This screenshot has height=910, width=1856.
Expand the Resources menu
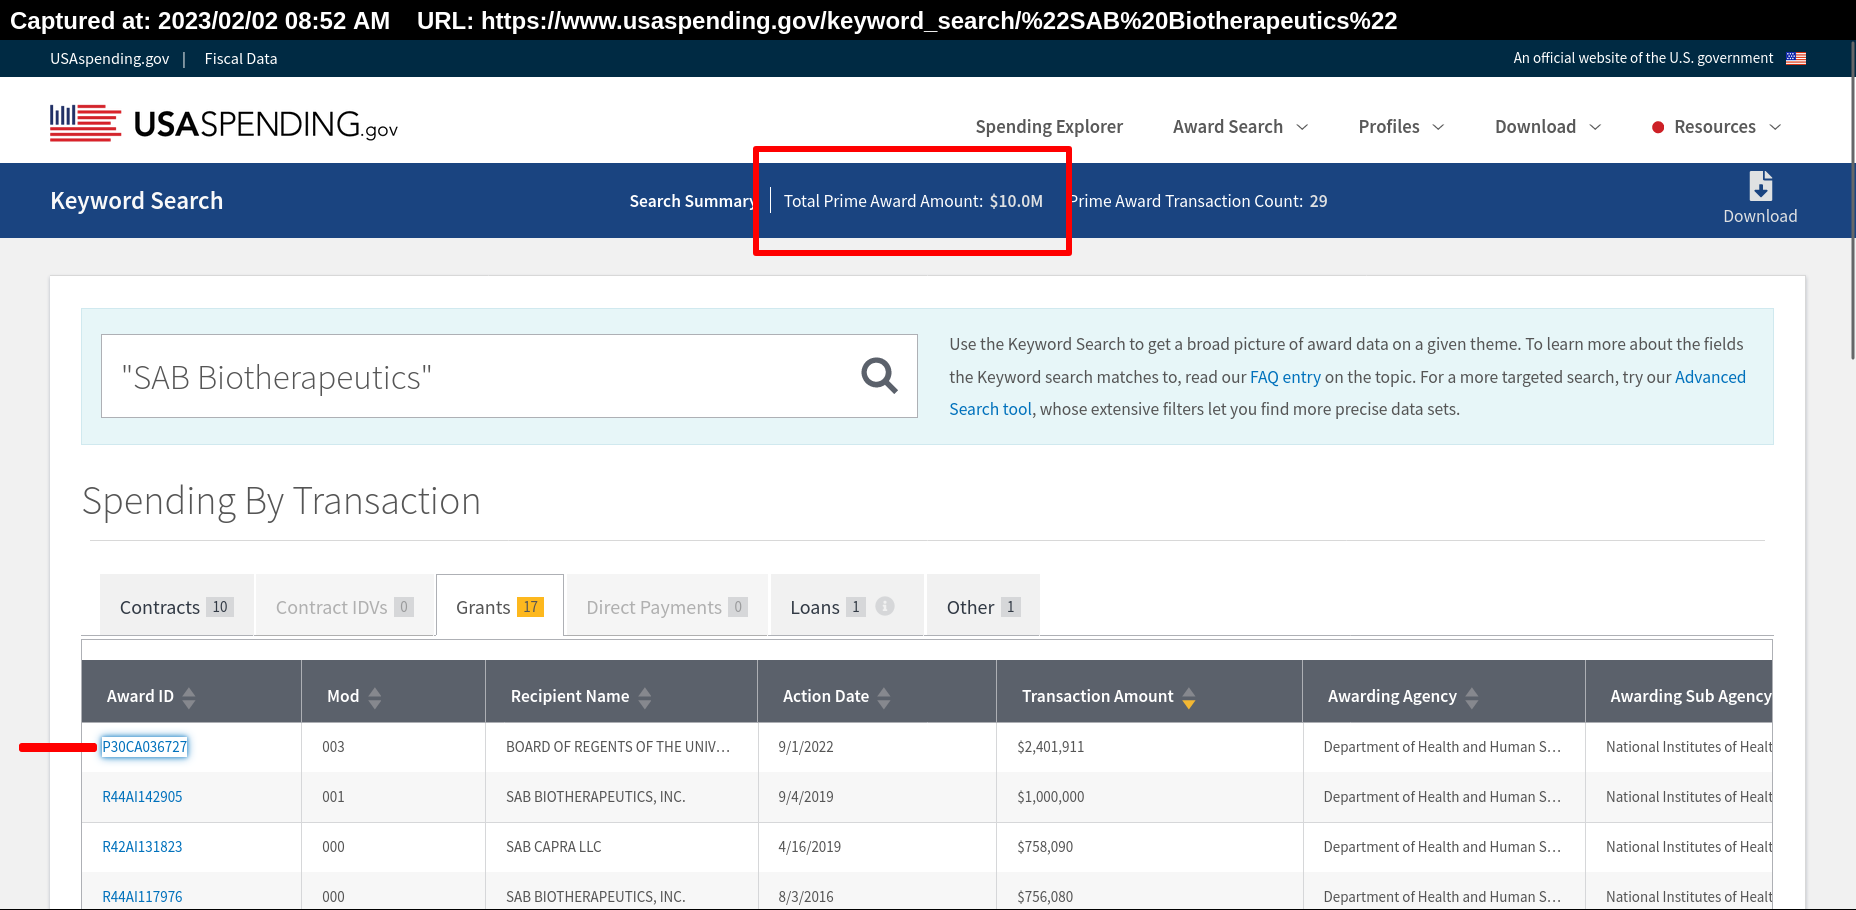pyautogui.click(x=1716, y=127)
